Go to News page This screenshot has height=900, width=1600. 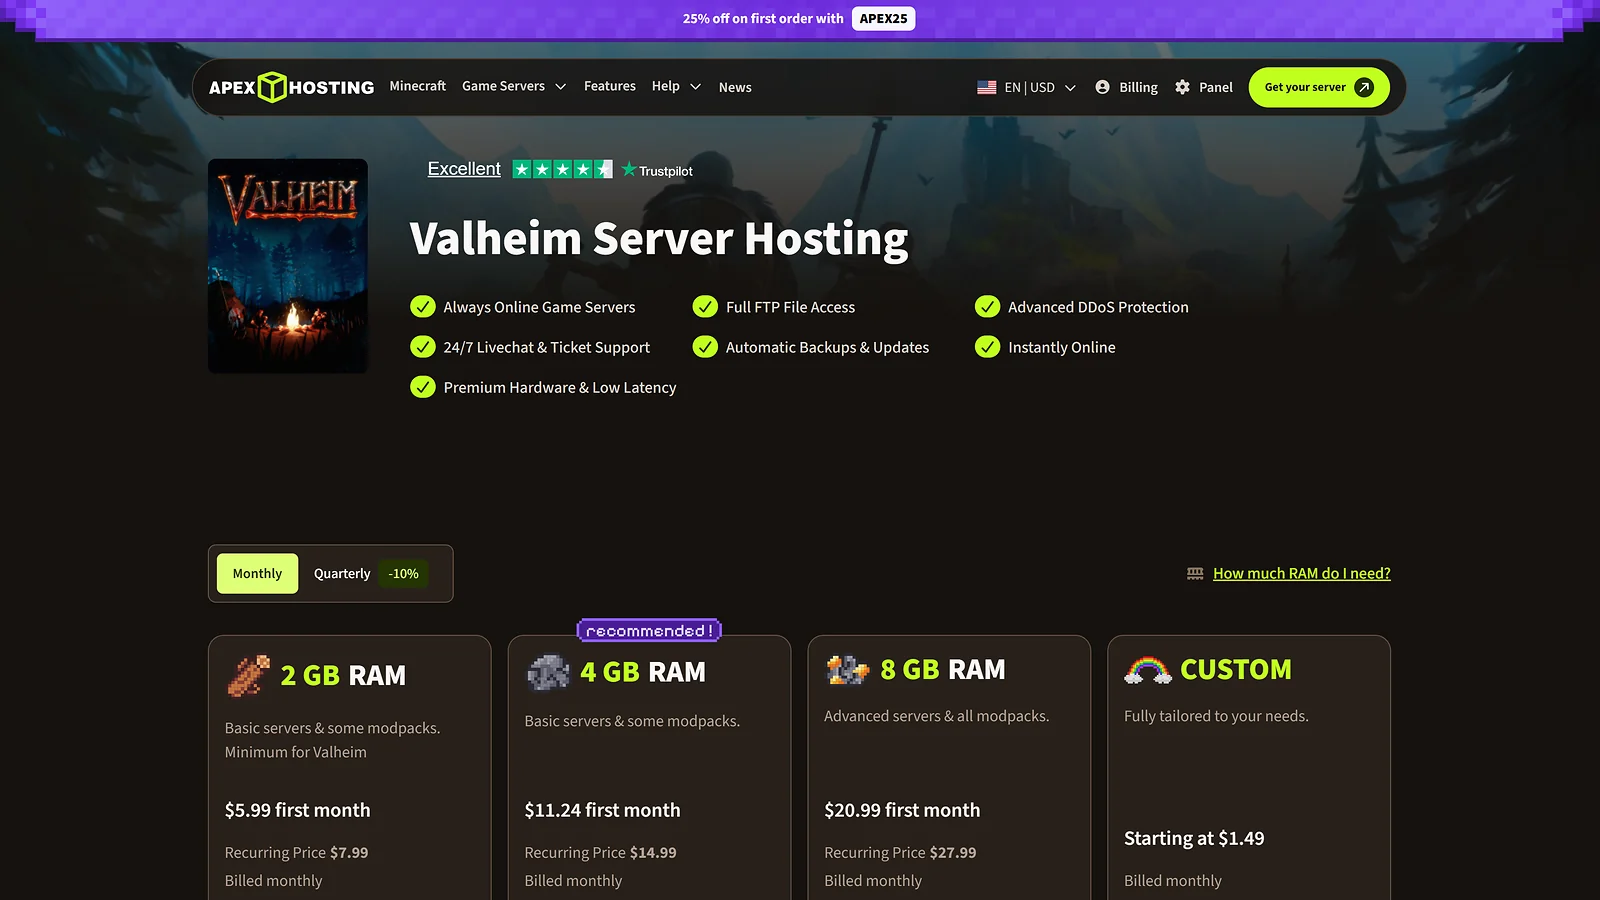pos(735,87)
